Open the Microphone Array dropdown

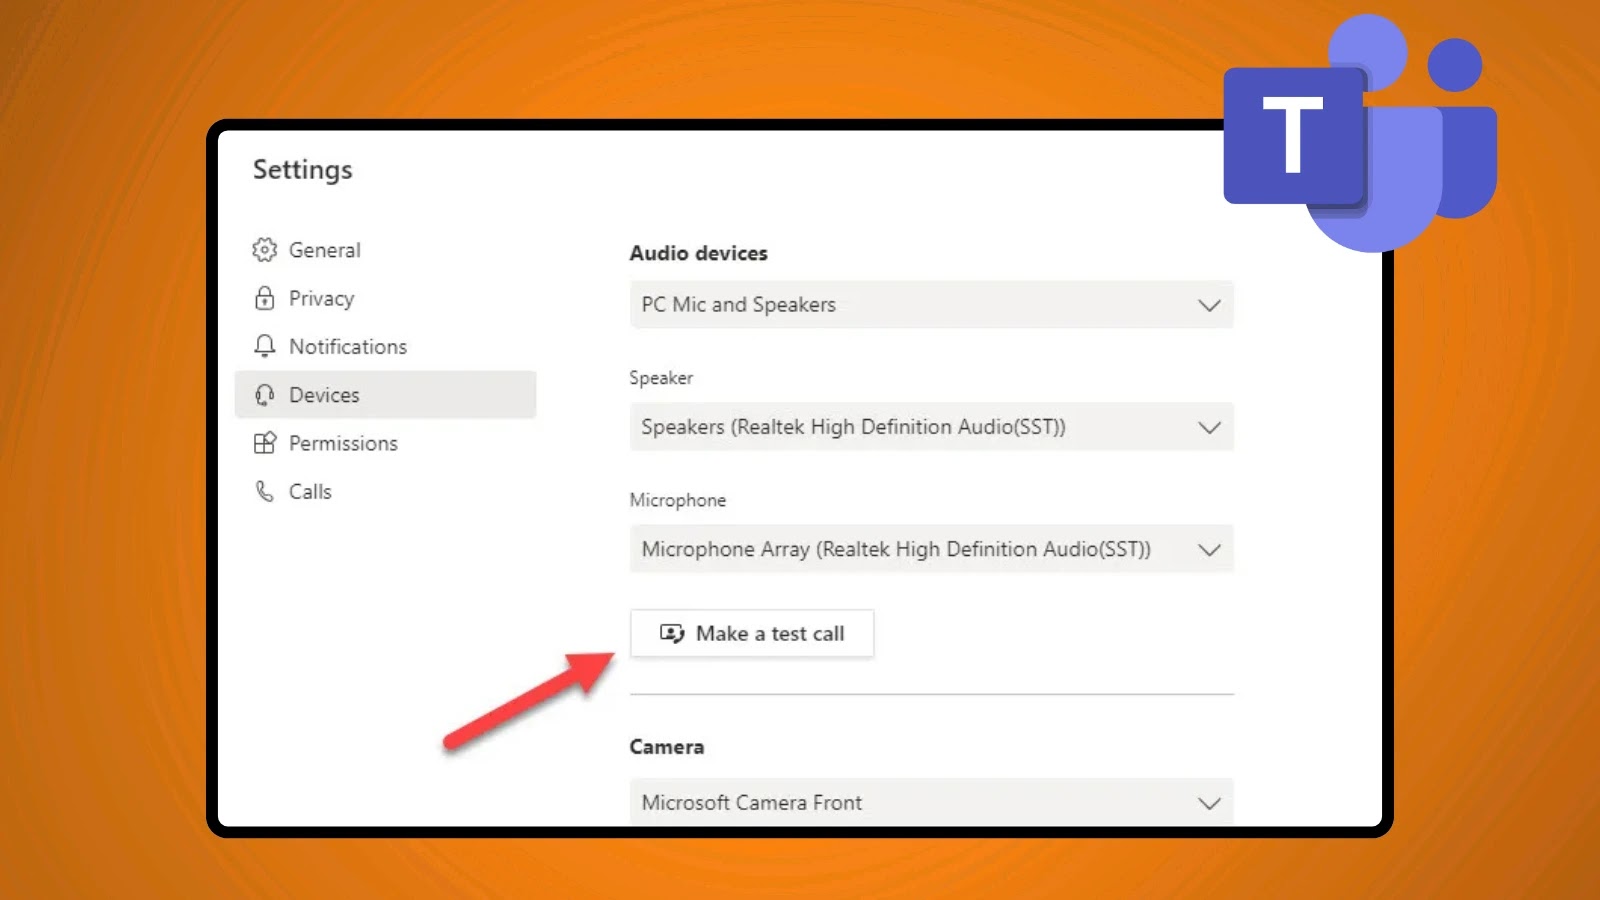[x=931, y=549]
